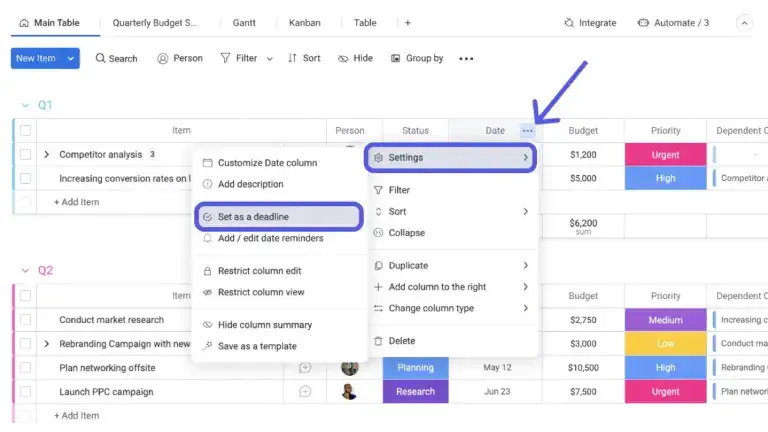Click the Hide column summary eye icon
The image size is (768, 432).
point(208,325)
